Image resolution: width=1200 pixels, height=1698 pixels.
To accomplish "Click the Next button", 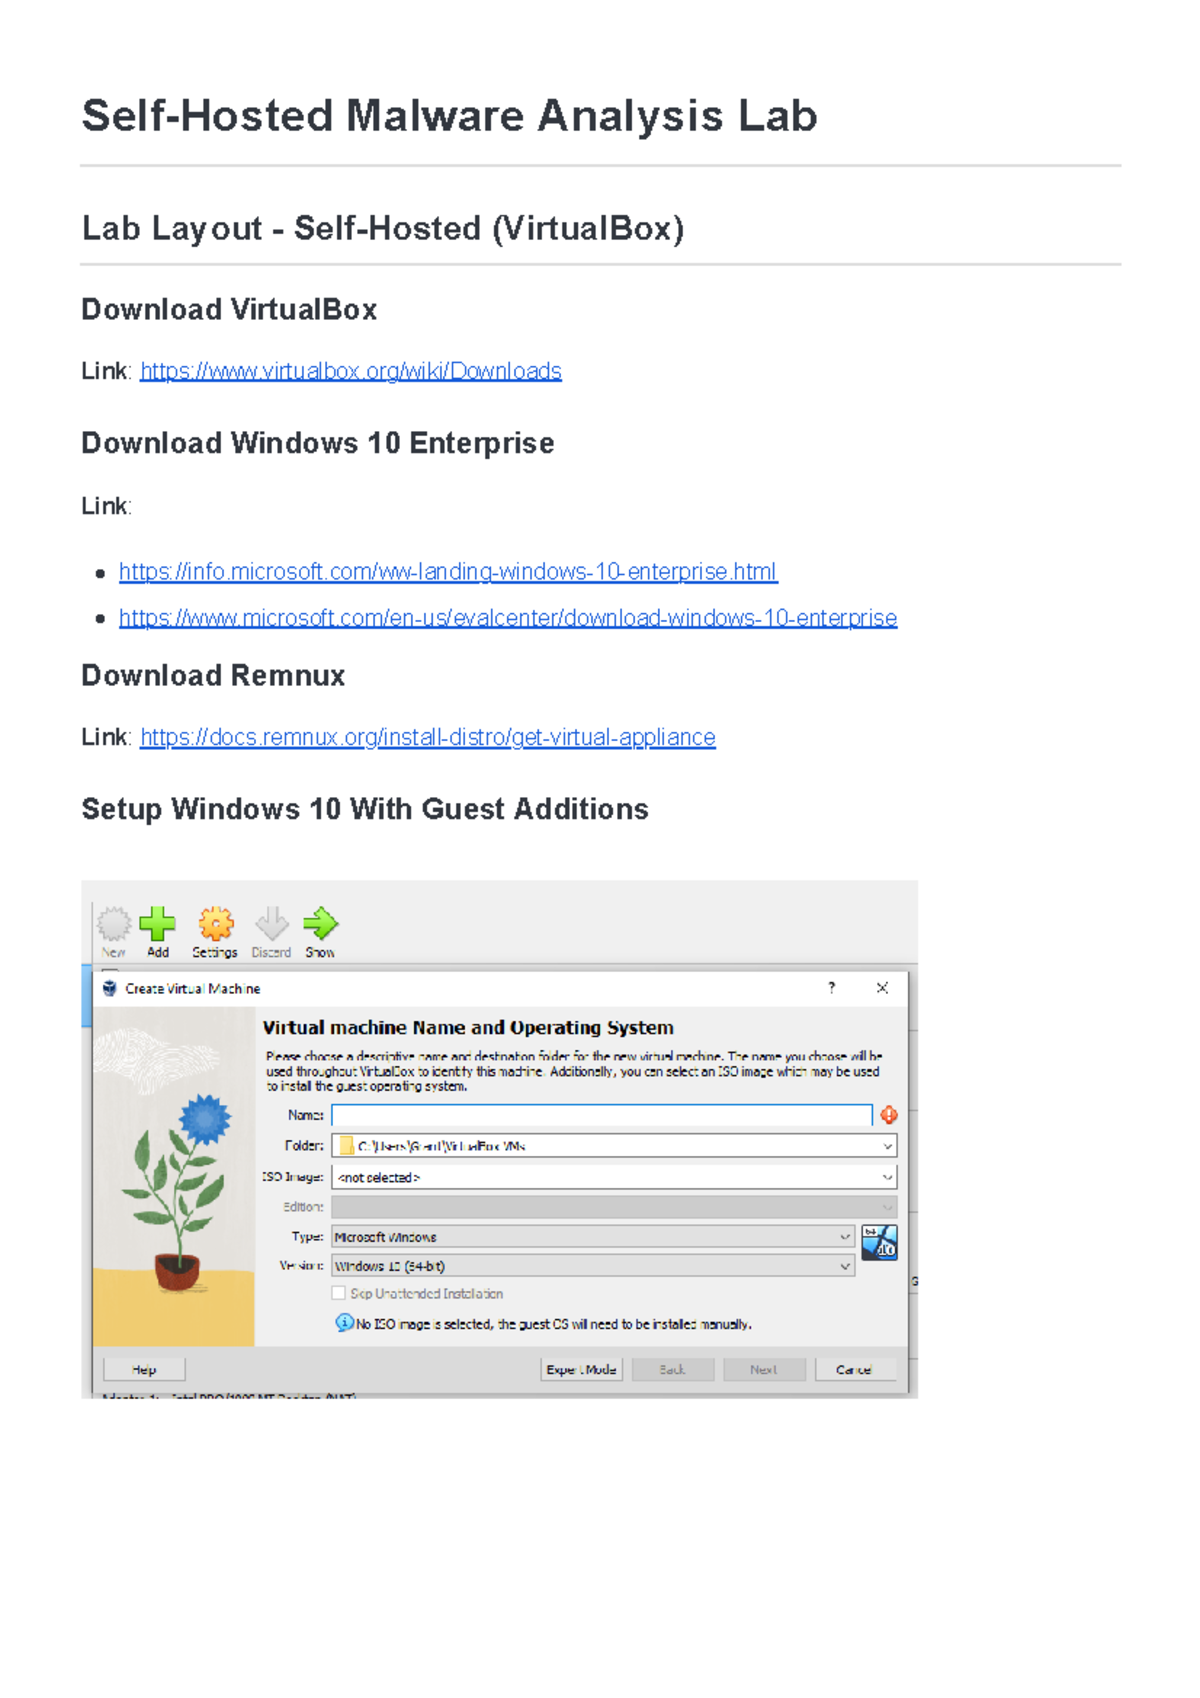I will click(764, 1370).
